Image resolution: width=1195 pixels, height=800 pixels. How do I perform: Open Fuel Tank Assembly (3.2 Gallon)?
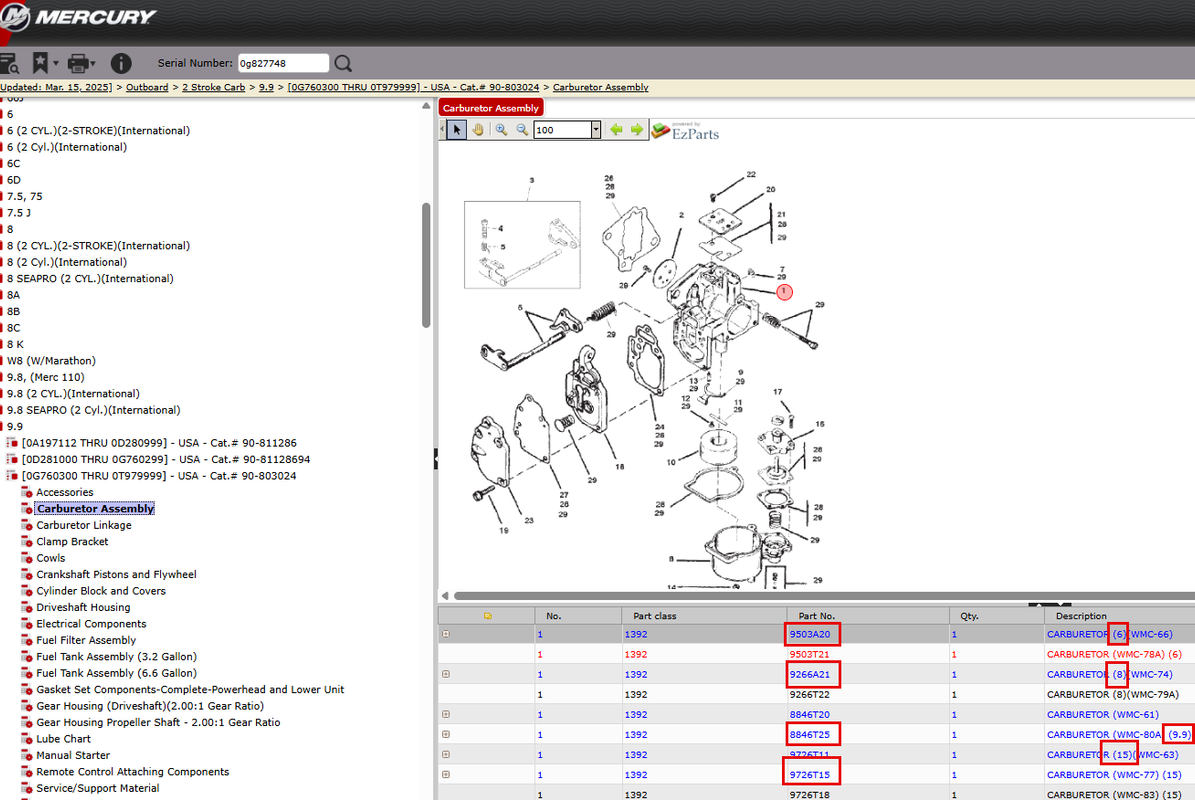click(x=117, y=657)
